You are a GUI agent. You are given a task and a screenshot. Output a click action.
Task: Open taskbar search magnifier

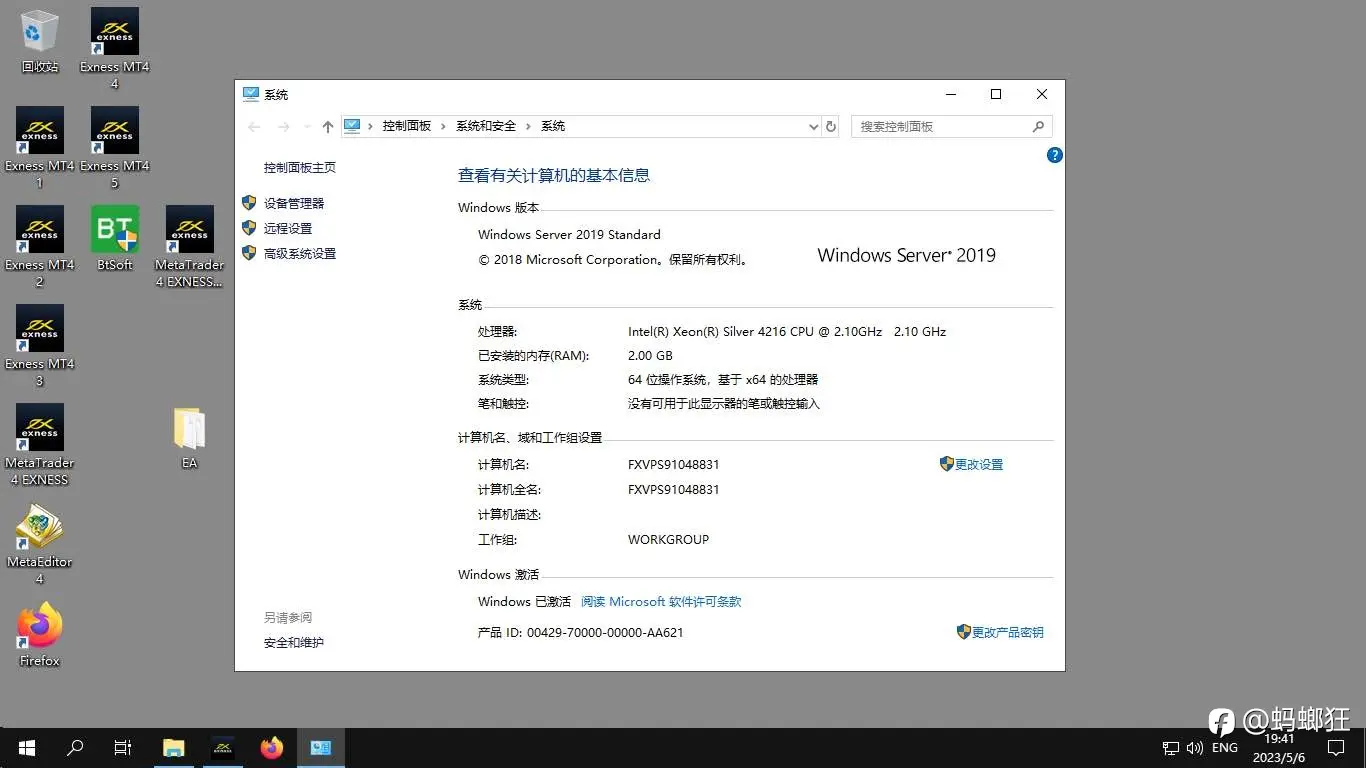pyautogui.click(x=75, y=748)
